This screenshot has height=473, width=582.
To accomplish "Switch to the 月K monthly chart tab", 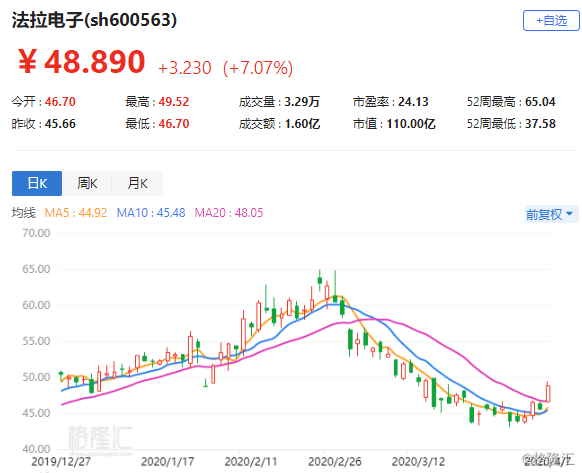I will tap(137, 183).
